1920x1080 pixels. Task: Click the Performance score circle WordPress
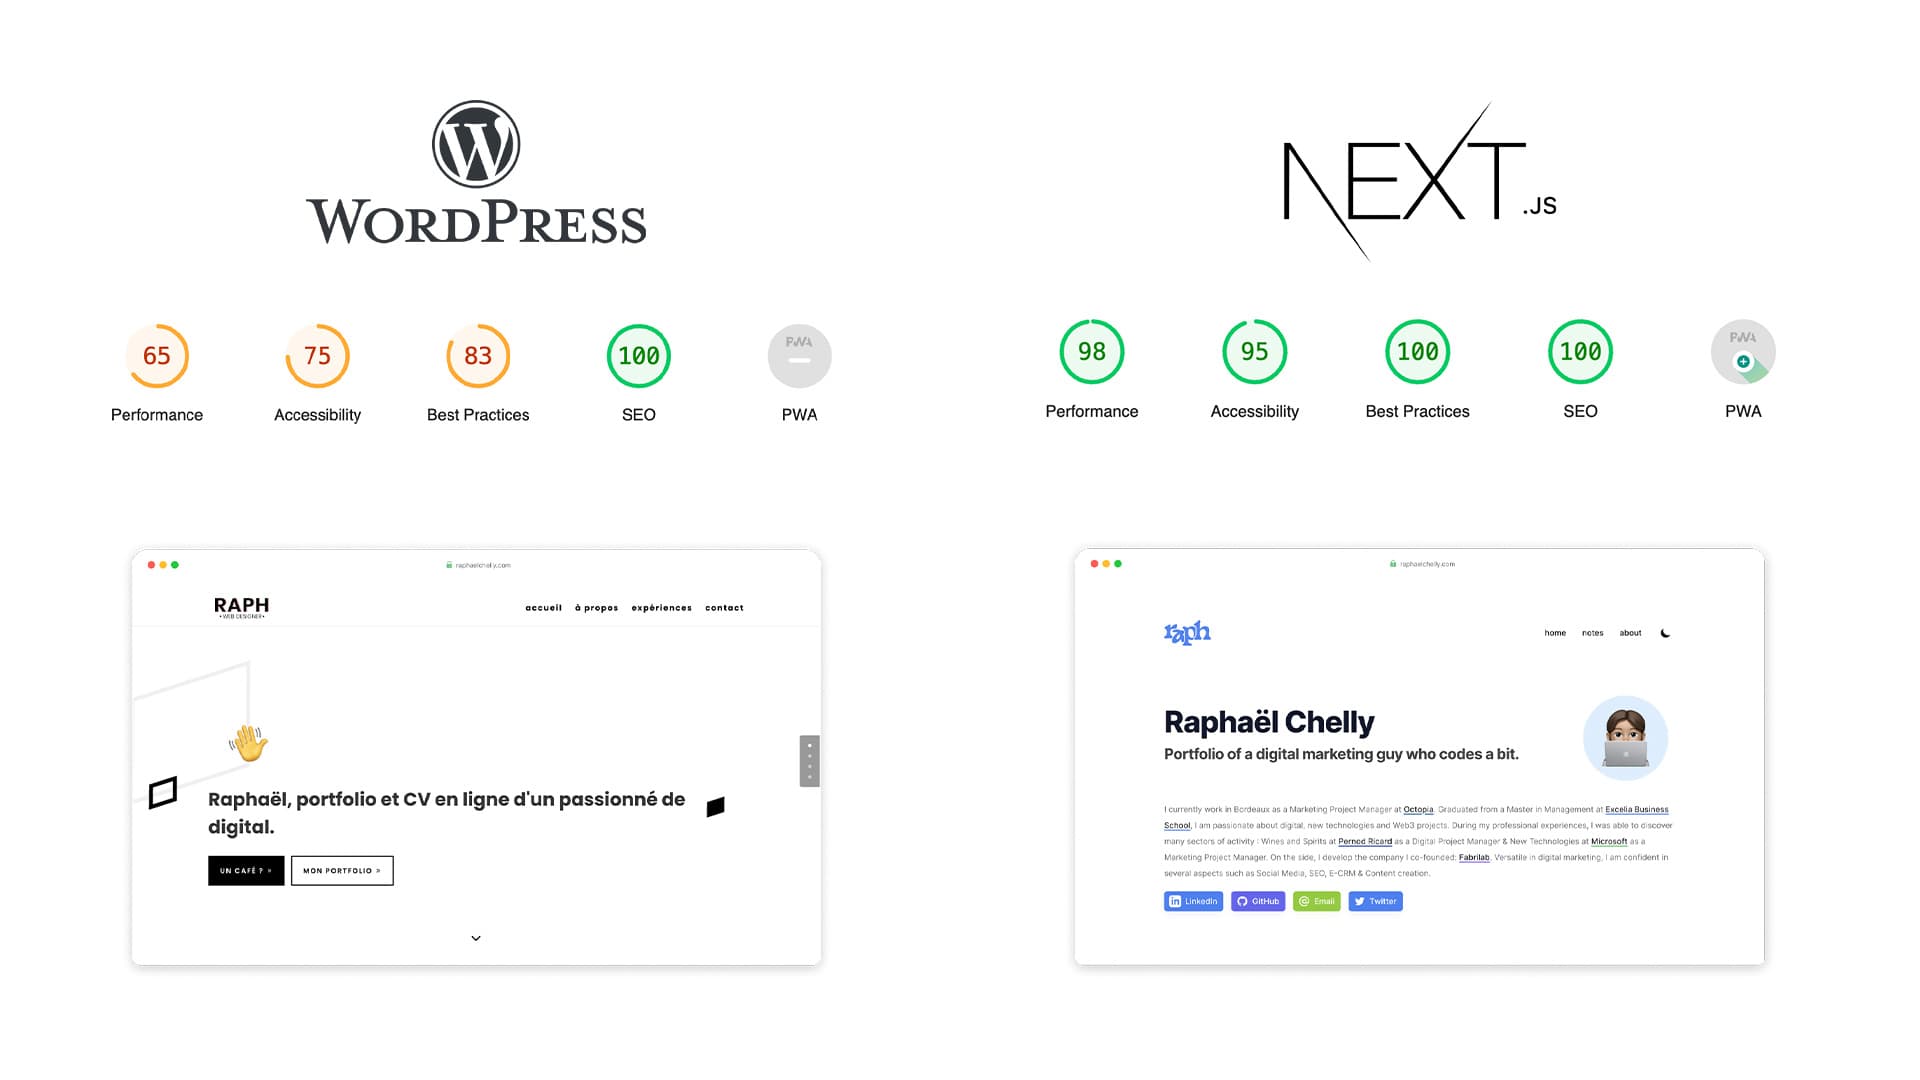[x=157, y=355]
